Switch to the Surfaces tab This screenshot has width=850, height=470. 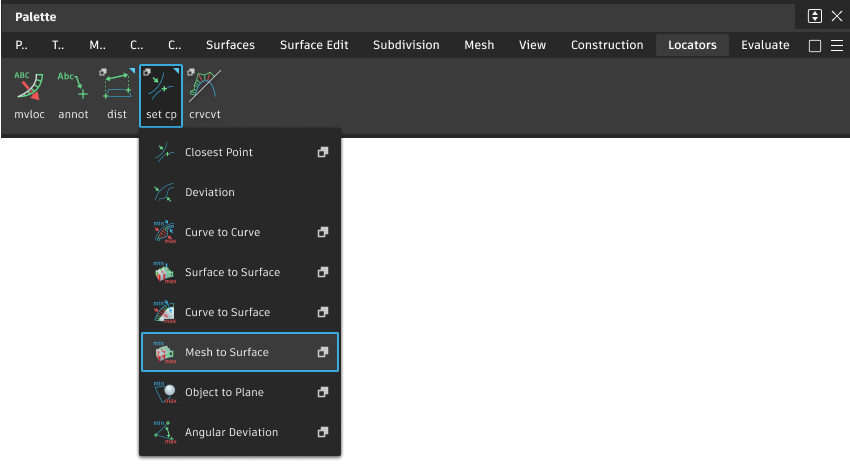click(230, 45)
